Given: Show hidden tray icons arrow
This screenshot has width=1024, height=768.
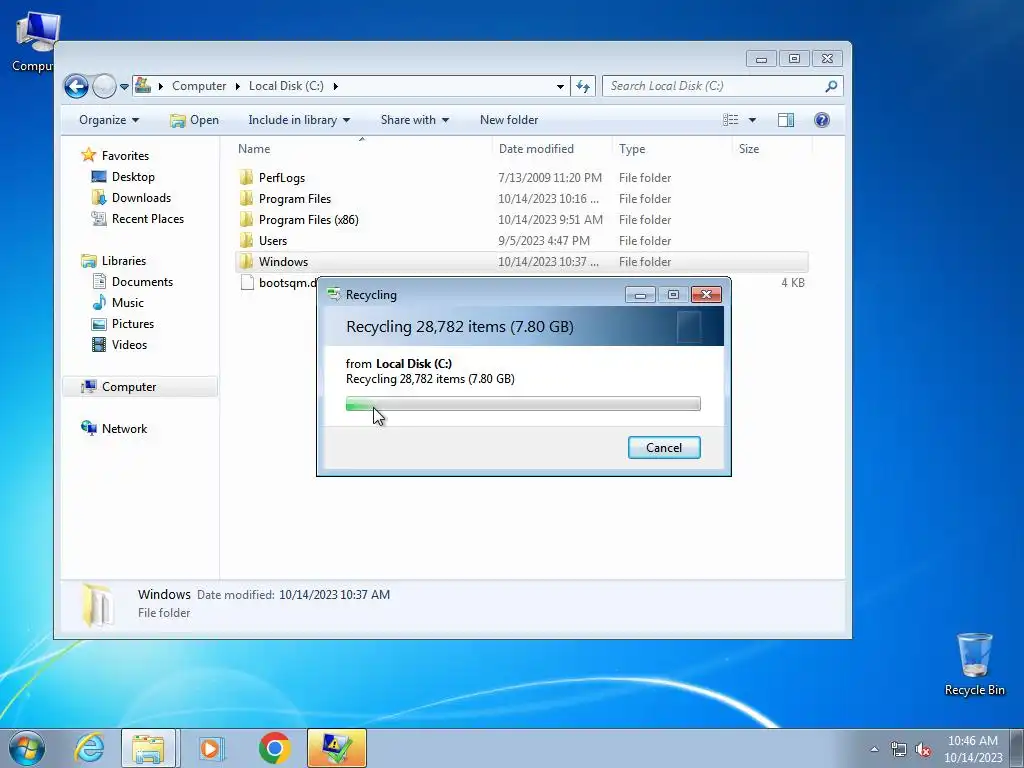Looking at the screenshot, I should [x=874, y=749].
